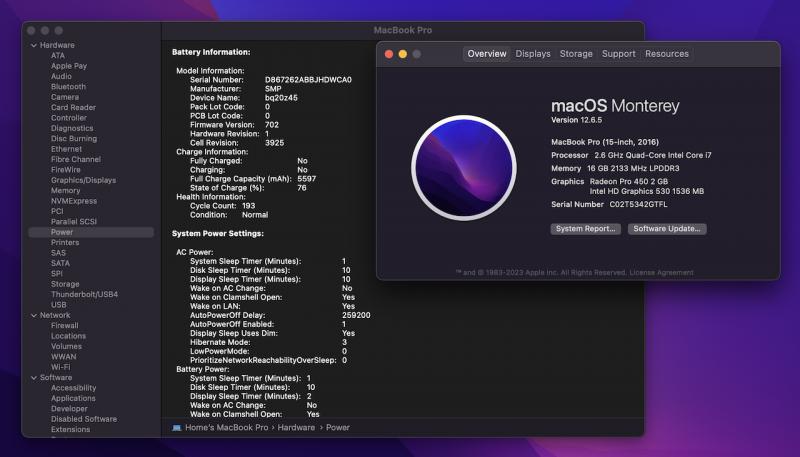Viewport: 800px width, 457px height.
Task: Select Disc Burning in the sidebar
Action: click(74, 139)
